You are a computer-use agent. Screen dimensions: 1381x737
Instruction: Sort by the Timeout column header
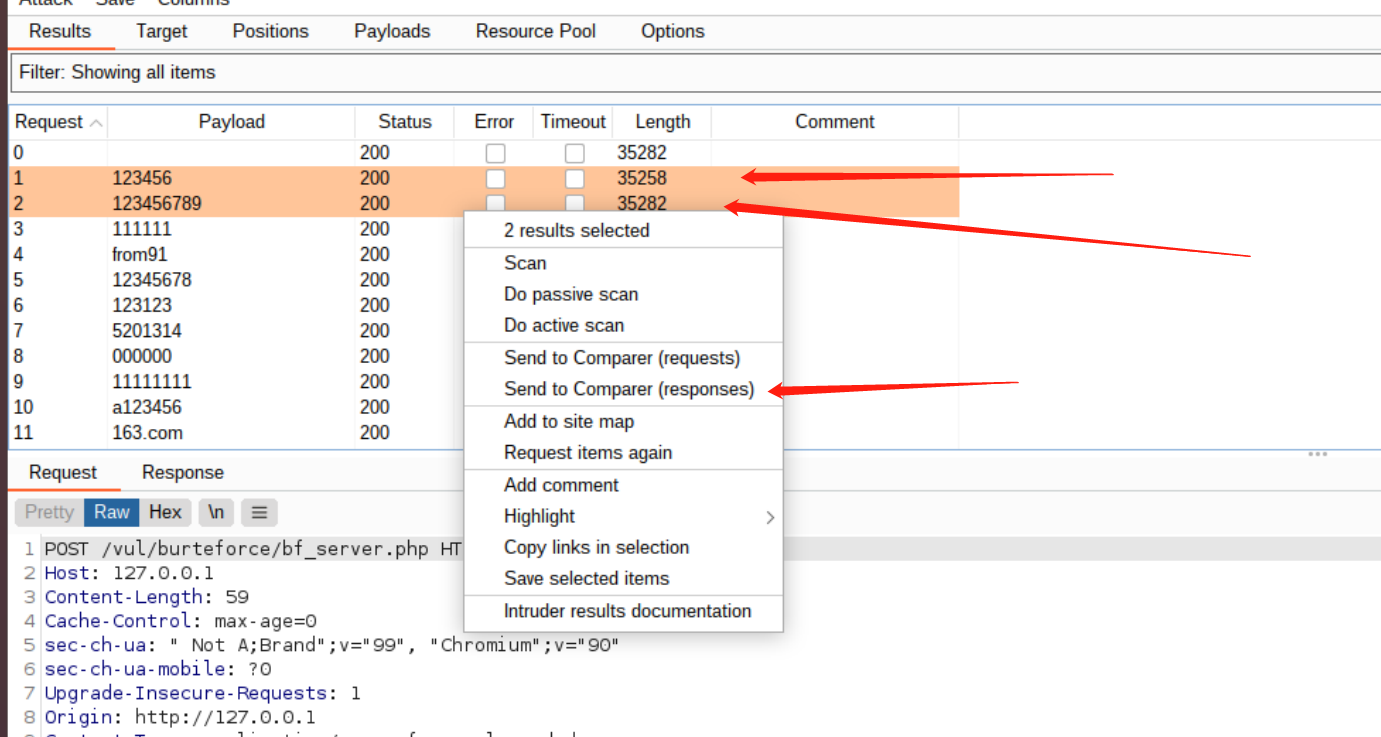tap(573, 122)
